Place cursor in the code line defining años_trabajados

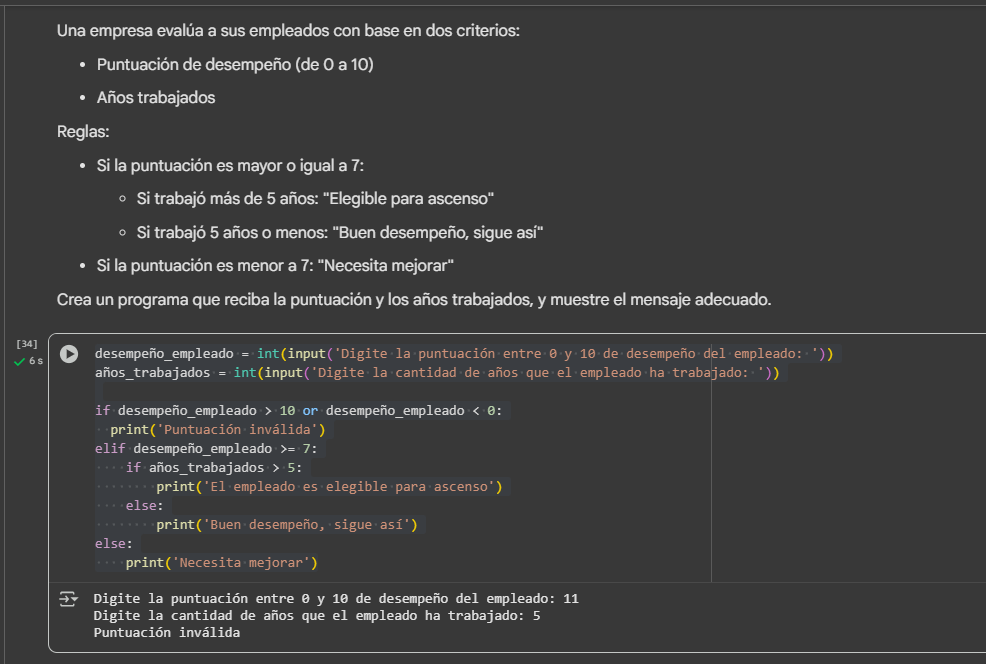tap(437, 373)
